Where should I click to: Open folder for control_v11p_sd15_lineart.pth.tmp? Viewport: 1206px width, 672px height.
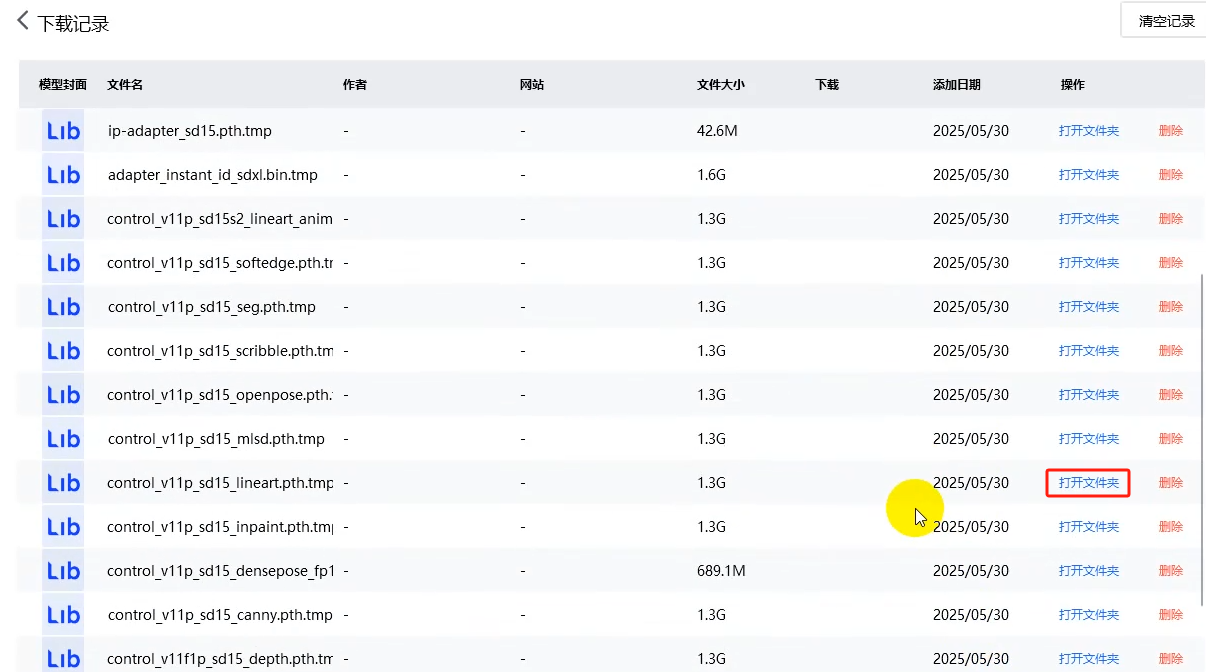(1088, 483)
